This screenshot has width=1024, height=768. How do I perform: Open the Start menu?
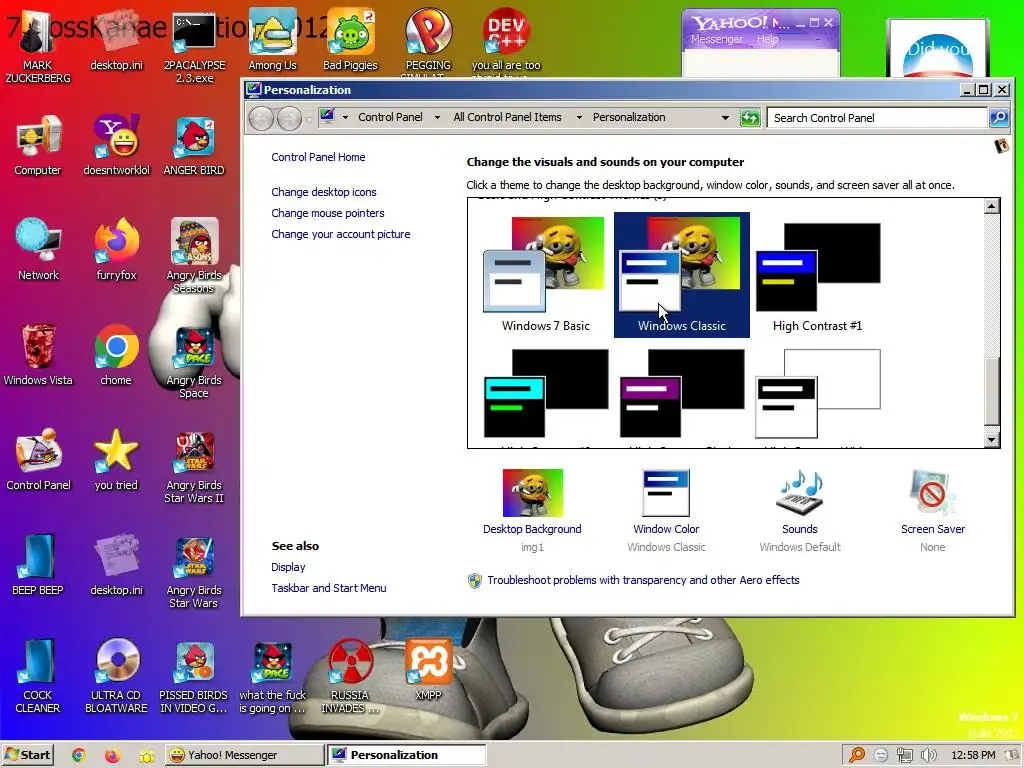tap(27, 755)
